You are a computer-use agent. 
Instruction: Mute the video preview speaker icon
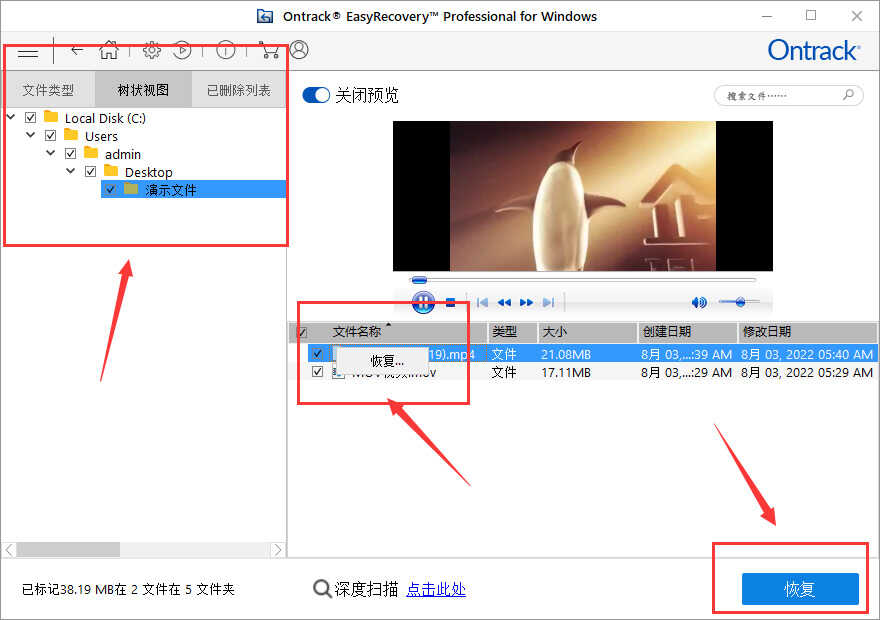coord(699,302)
